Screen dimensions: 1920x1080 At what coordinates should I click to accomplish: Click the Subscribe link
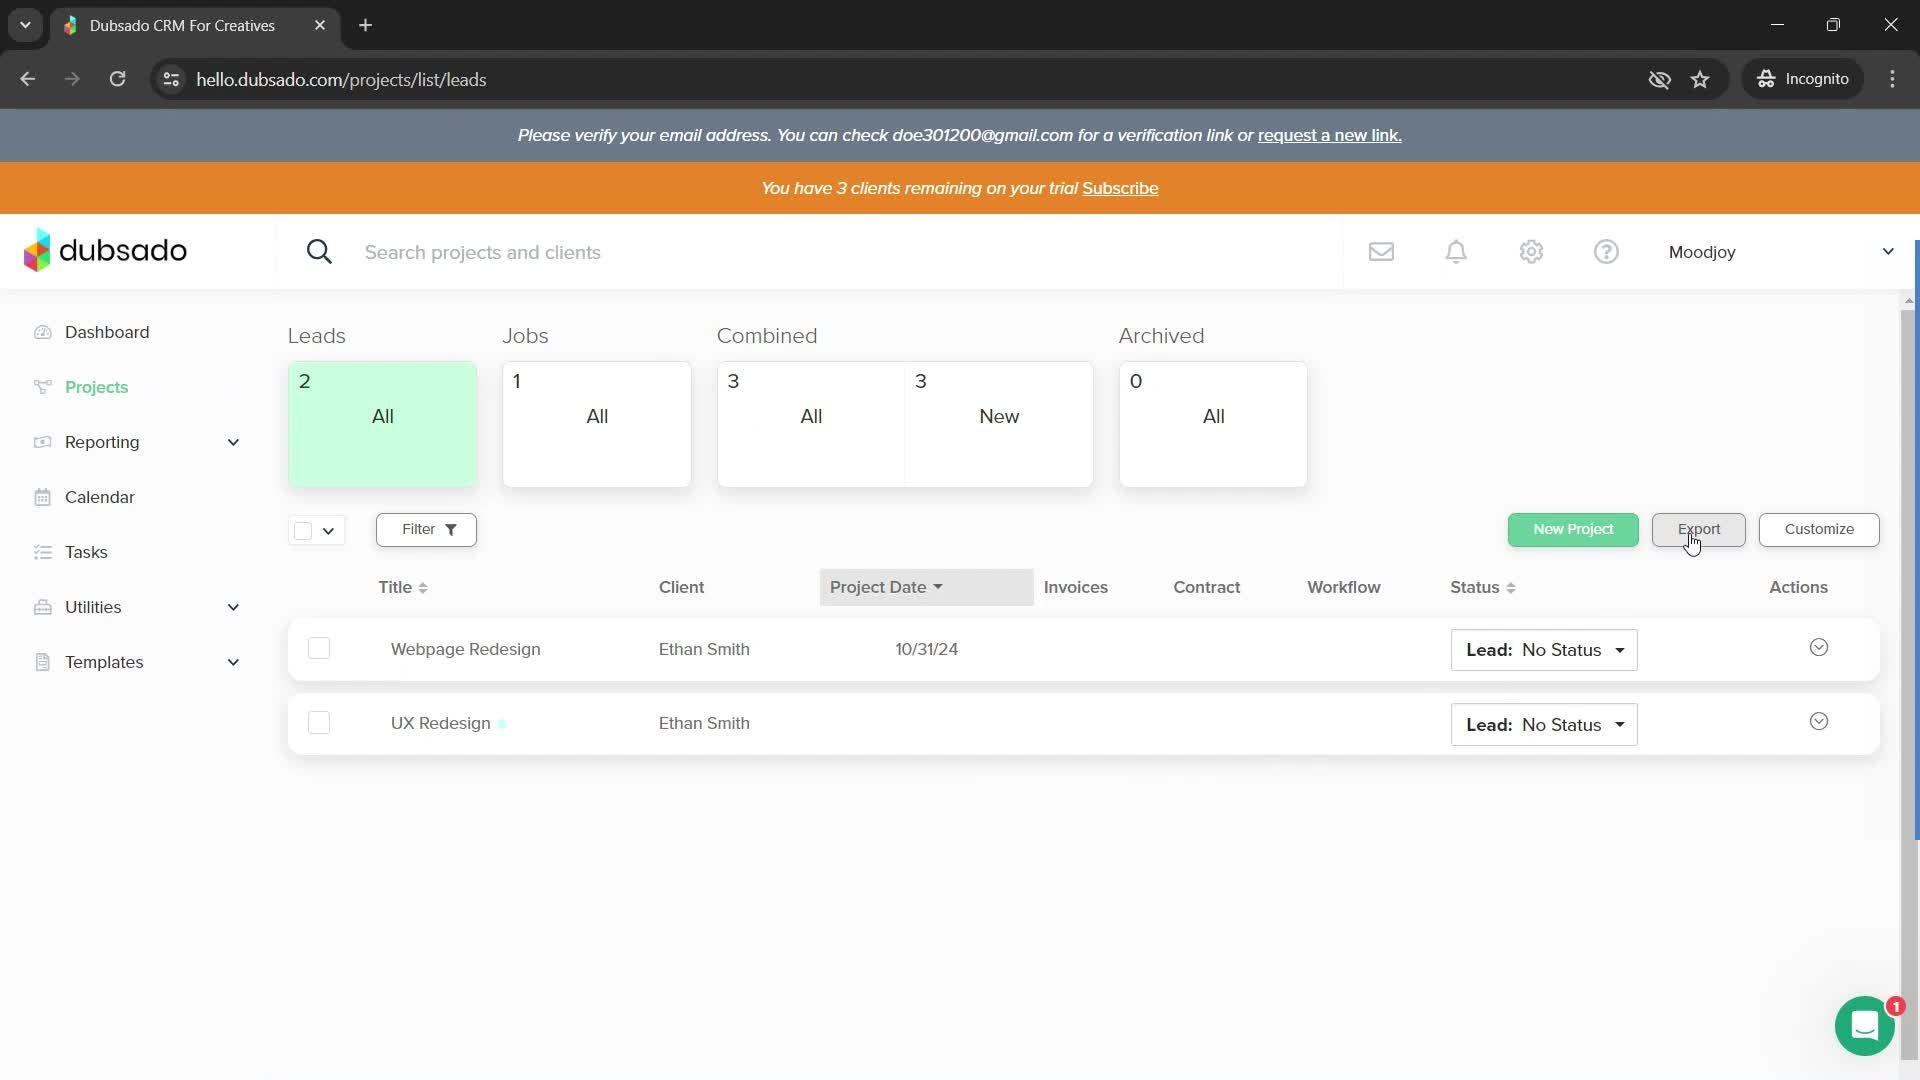(1120, 188)
